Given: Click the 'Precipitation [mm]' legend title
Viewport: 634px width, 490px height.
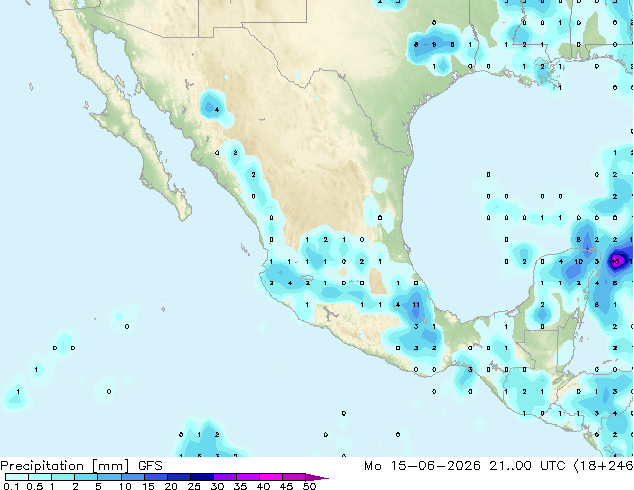Looking at the screenshot, I should click(65, 466).
